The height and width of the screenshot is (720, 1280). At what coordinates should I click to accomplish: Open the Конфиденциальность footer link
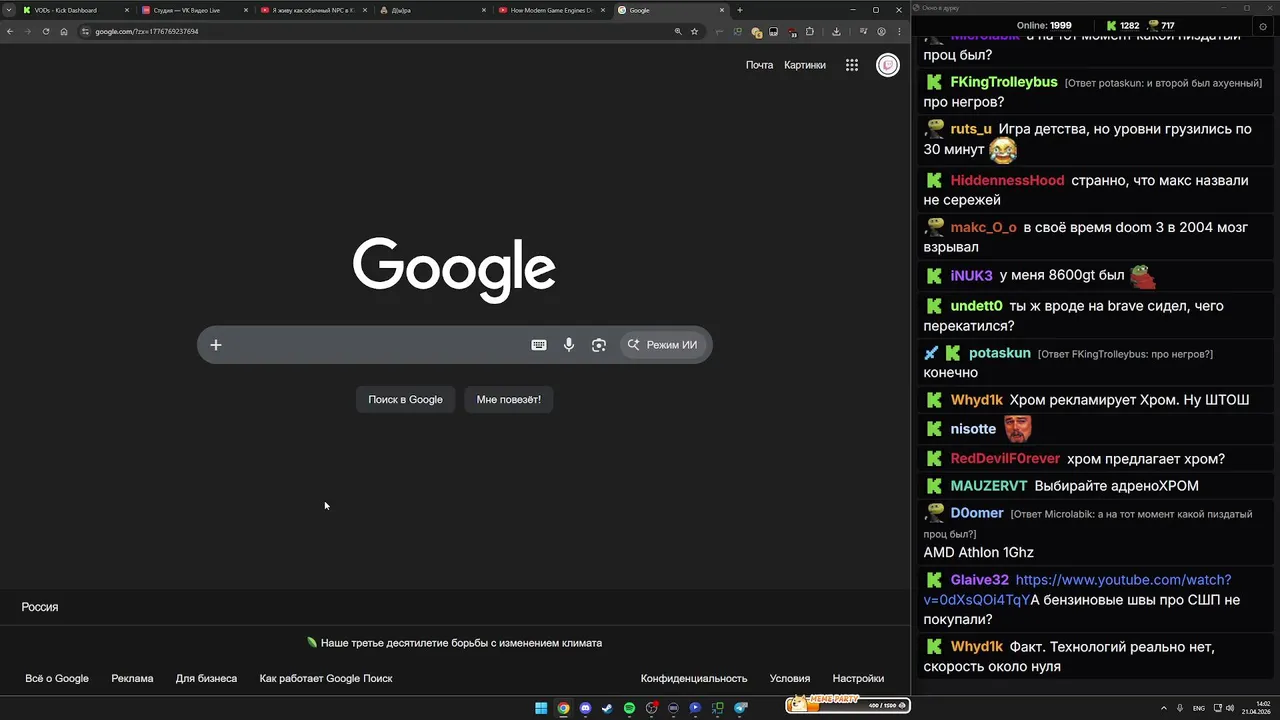694,678
